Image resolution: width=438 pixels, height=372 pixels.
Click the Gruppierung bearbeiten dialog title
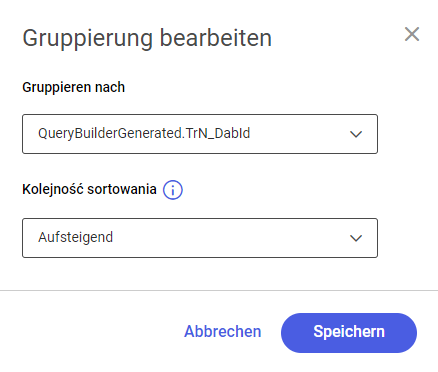tap(147, 38)
